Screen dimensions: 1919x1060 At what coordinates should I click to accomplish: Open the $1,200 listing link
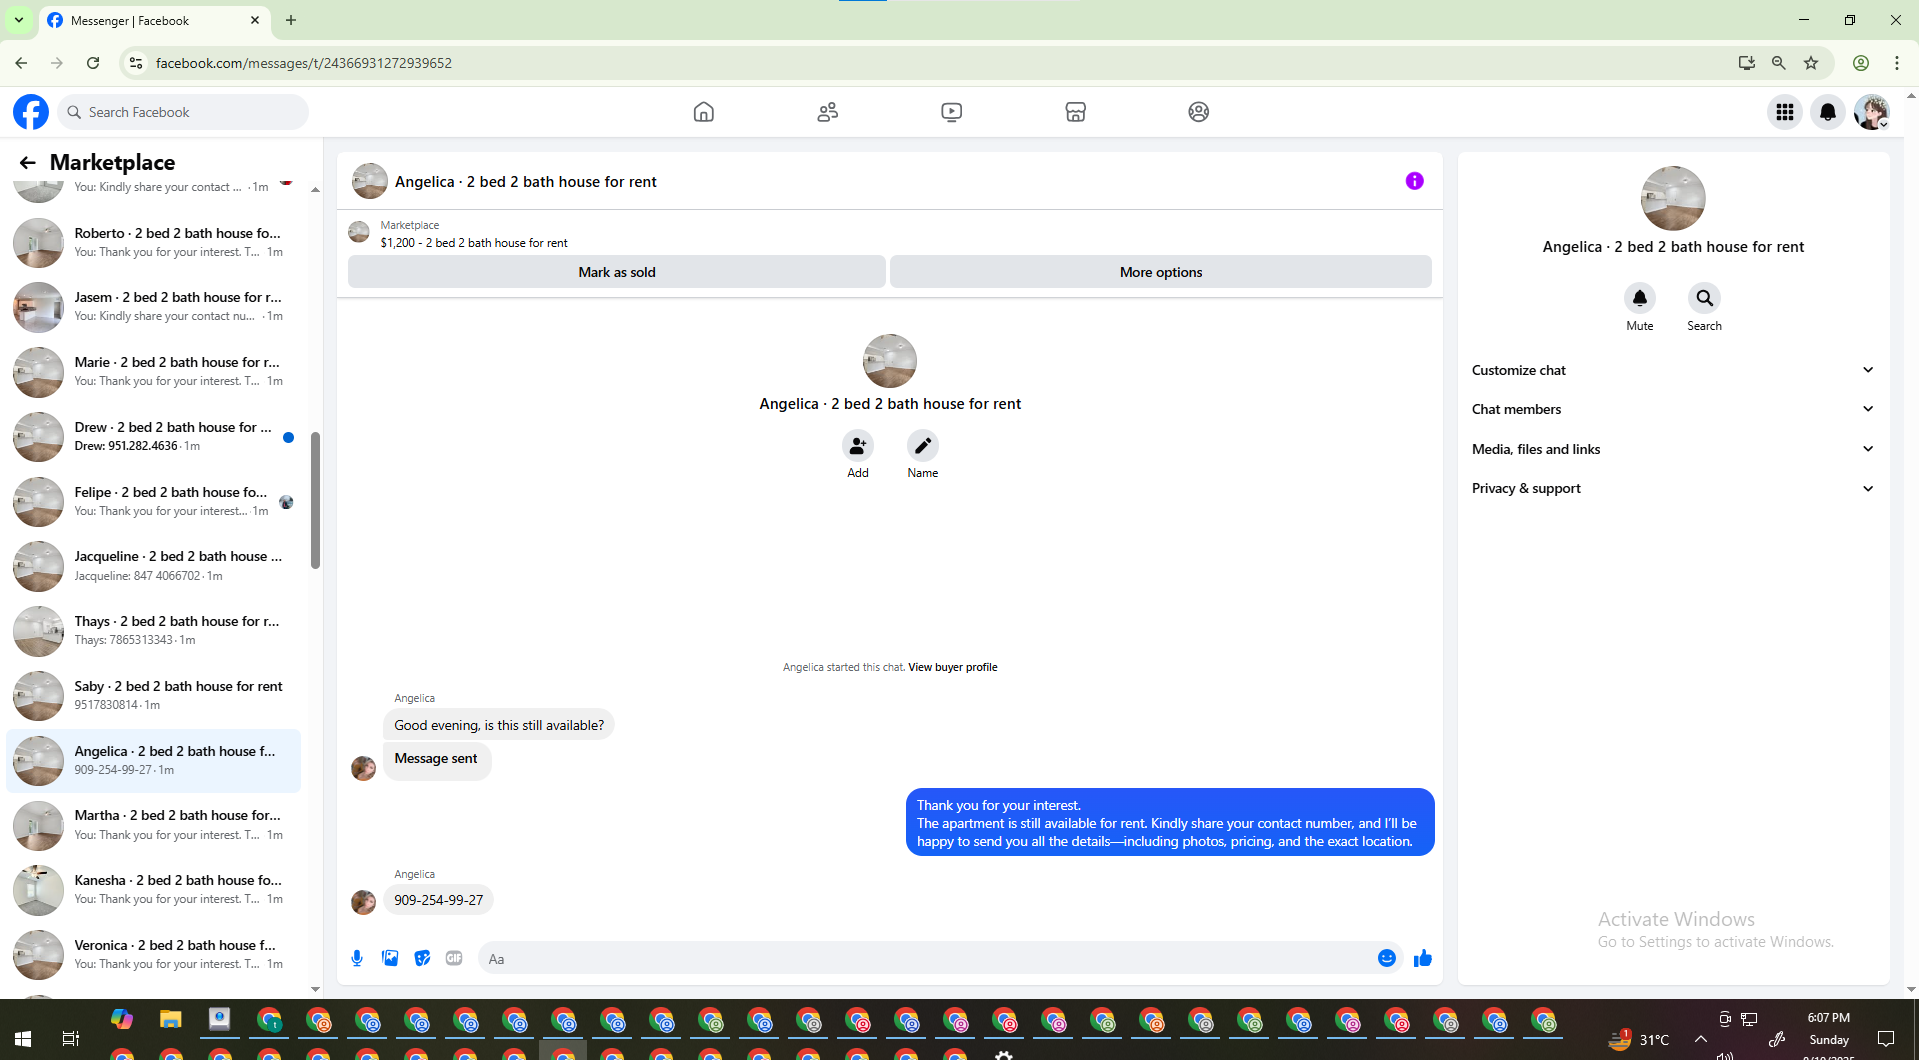tap(474, 243)
